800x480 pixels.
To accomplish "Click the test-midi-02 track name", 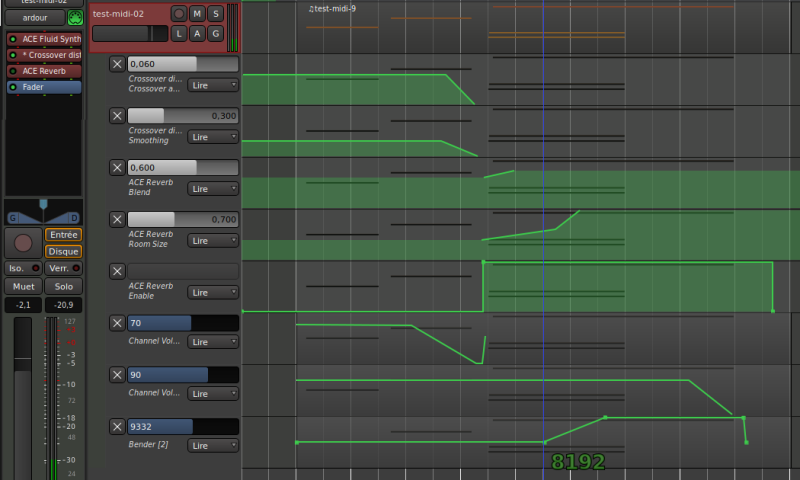I will pos(118,14).
